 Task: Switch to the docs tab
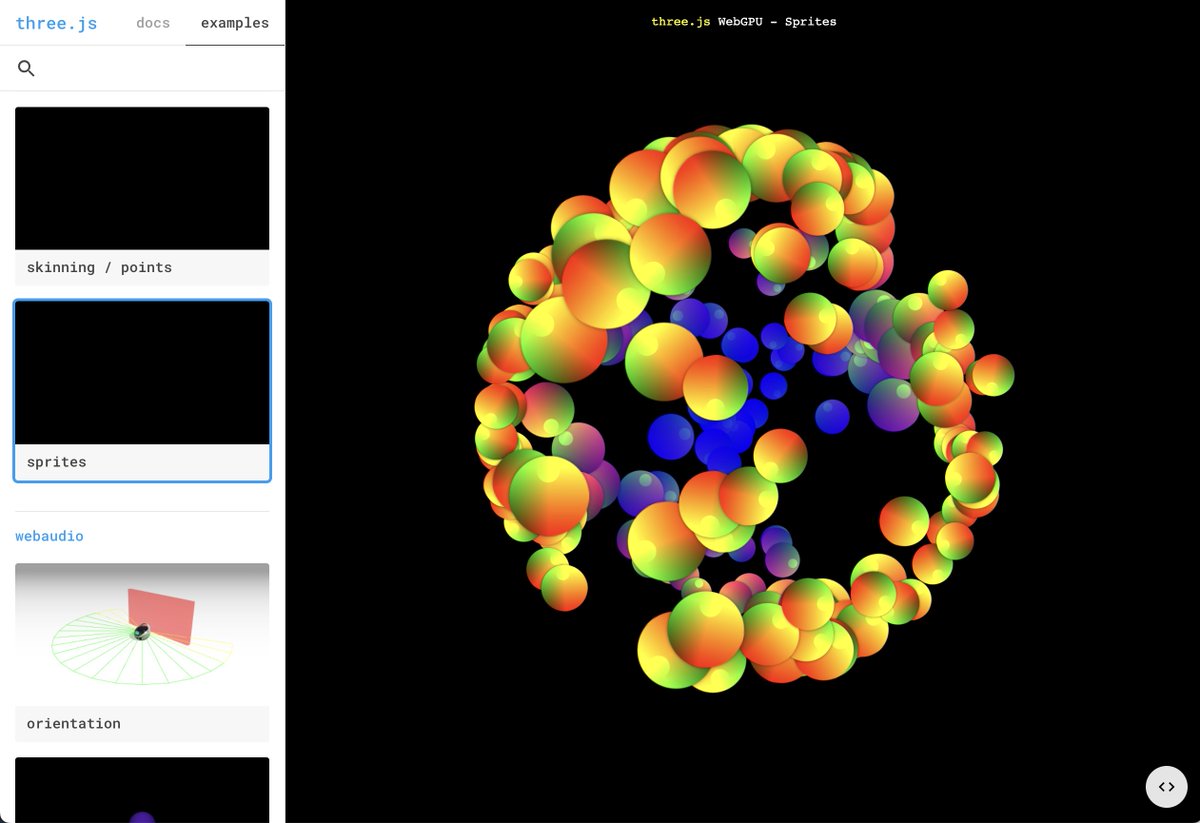(x=153, y=23)
